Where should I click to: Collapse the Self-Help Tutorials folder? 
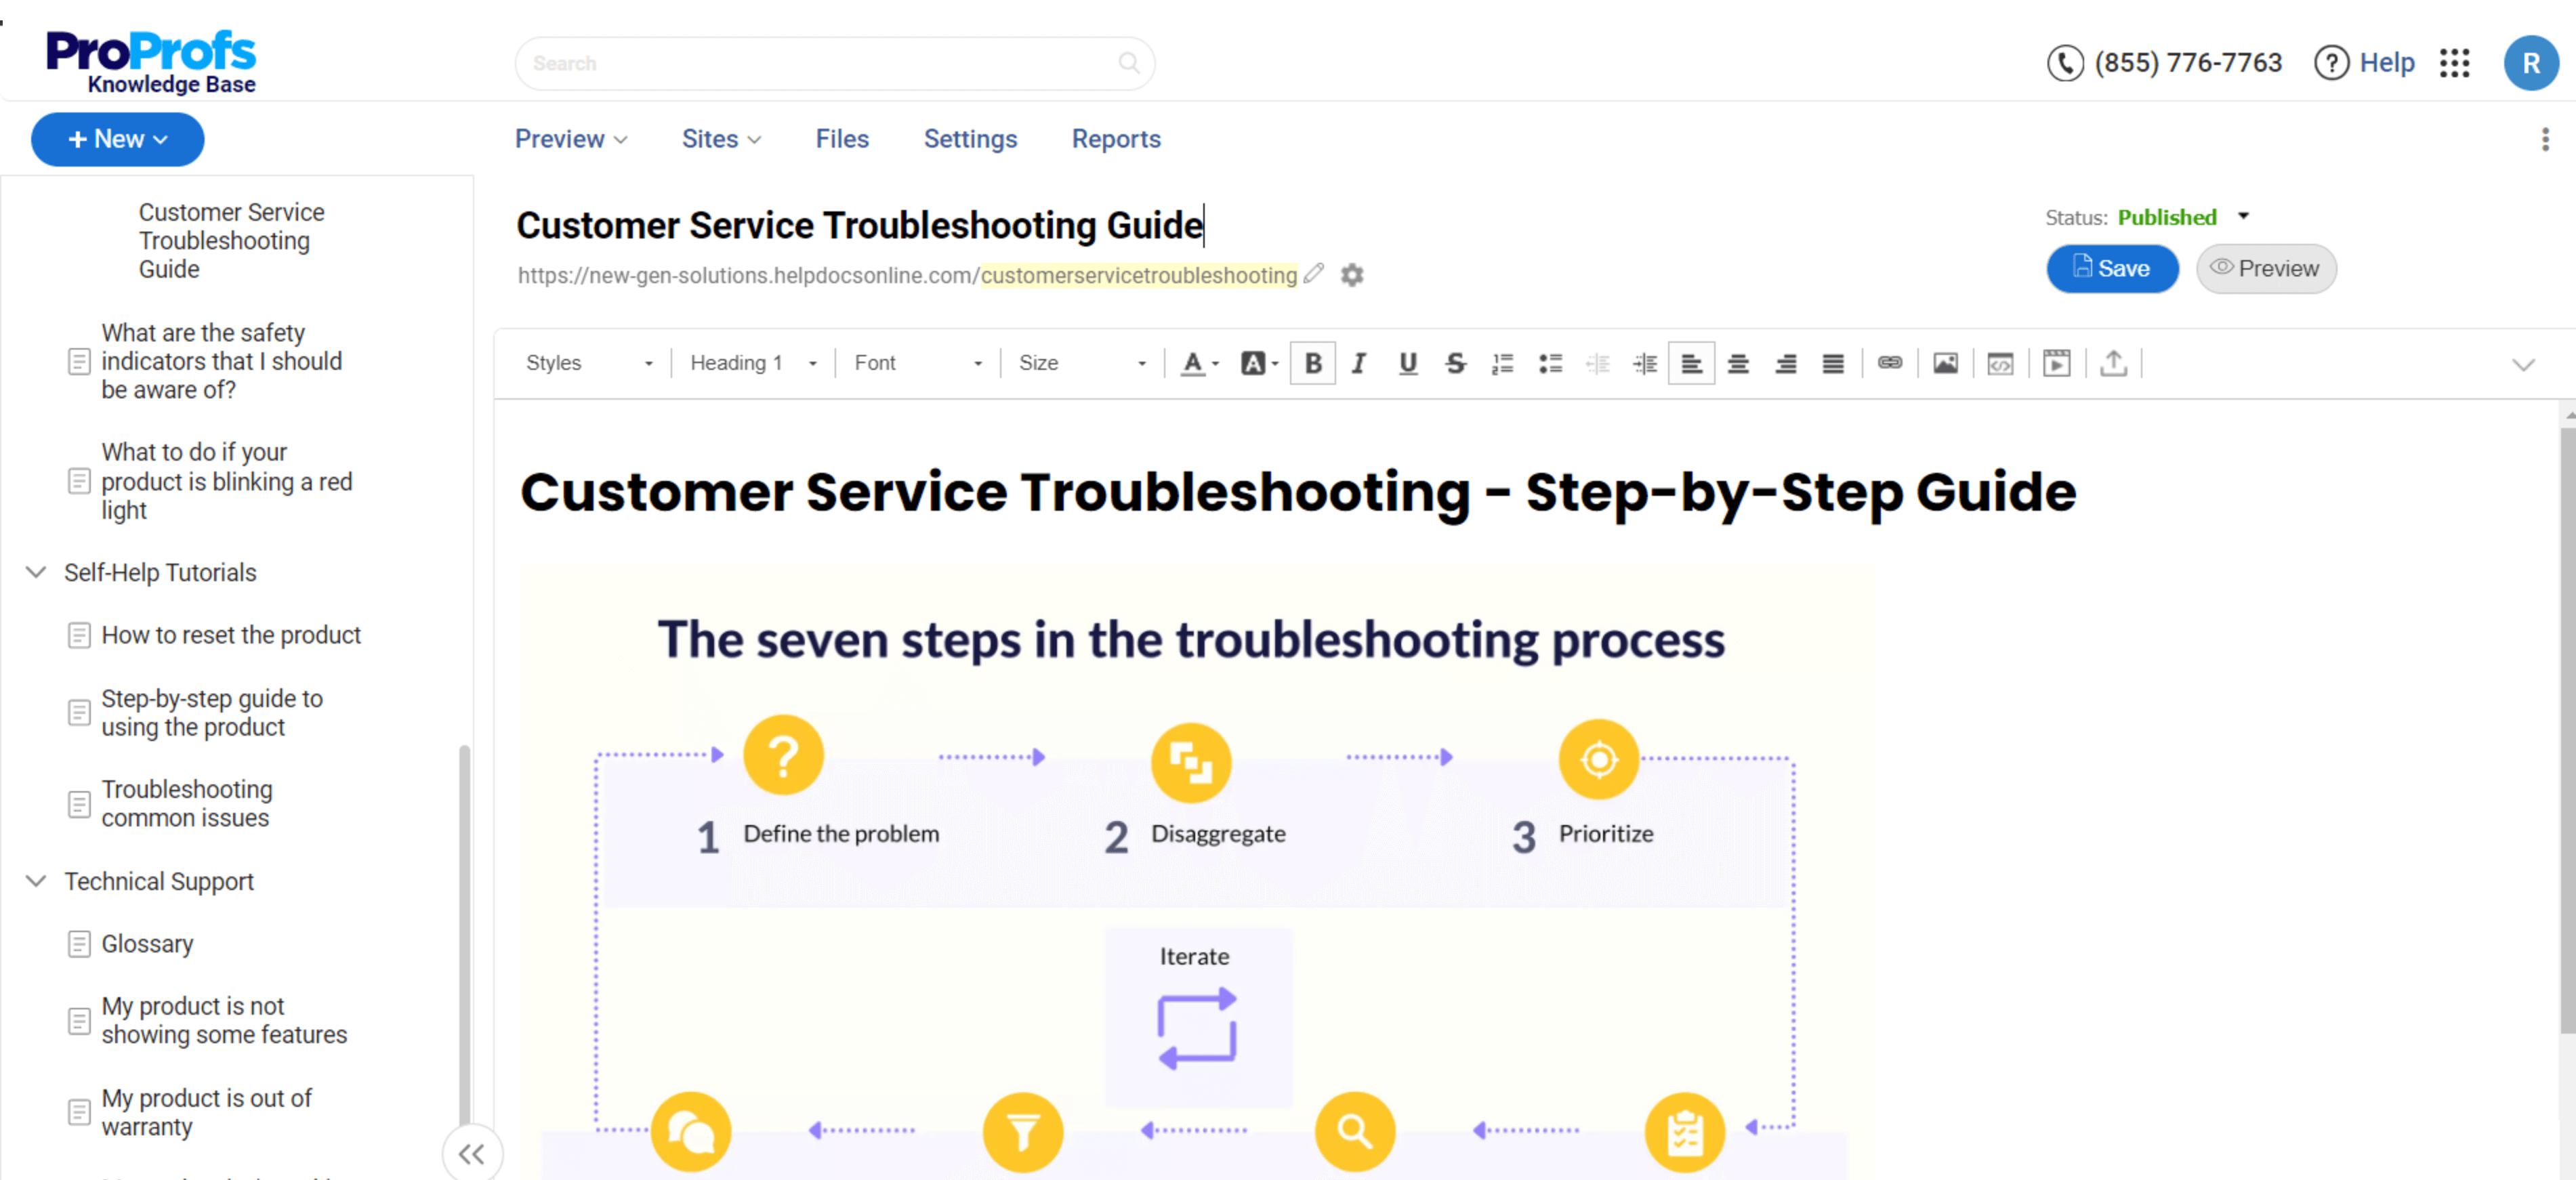point(36,572)
